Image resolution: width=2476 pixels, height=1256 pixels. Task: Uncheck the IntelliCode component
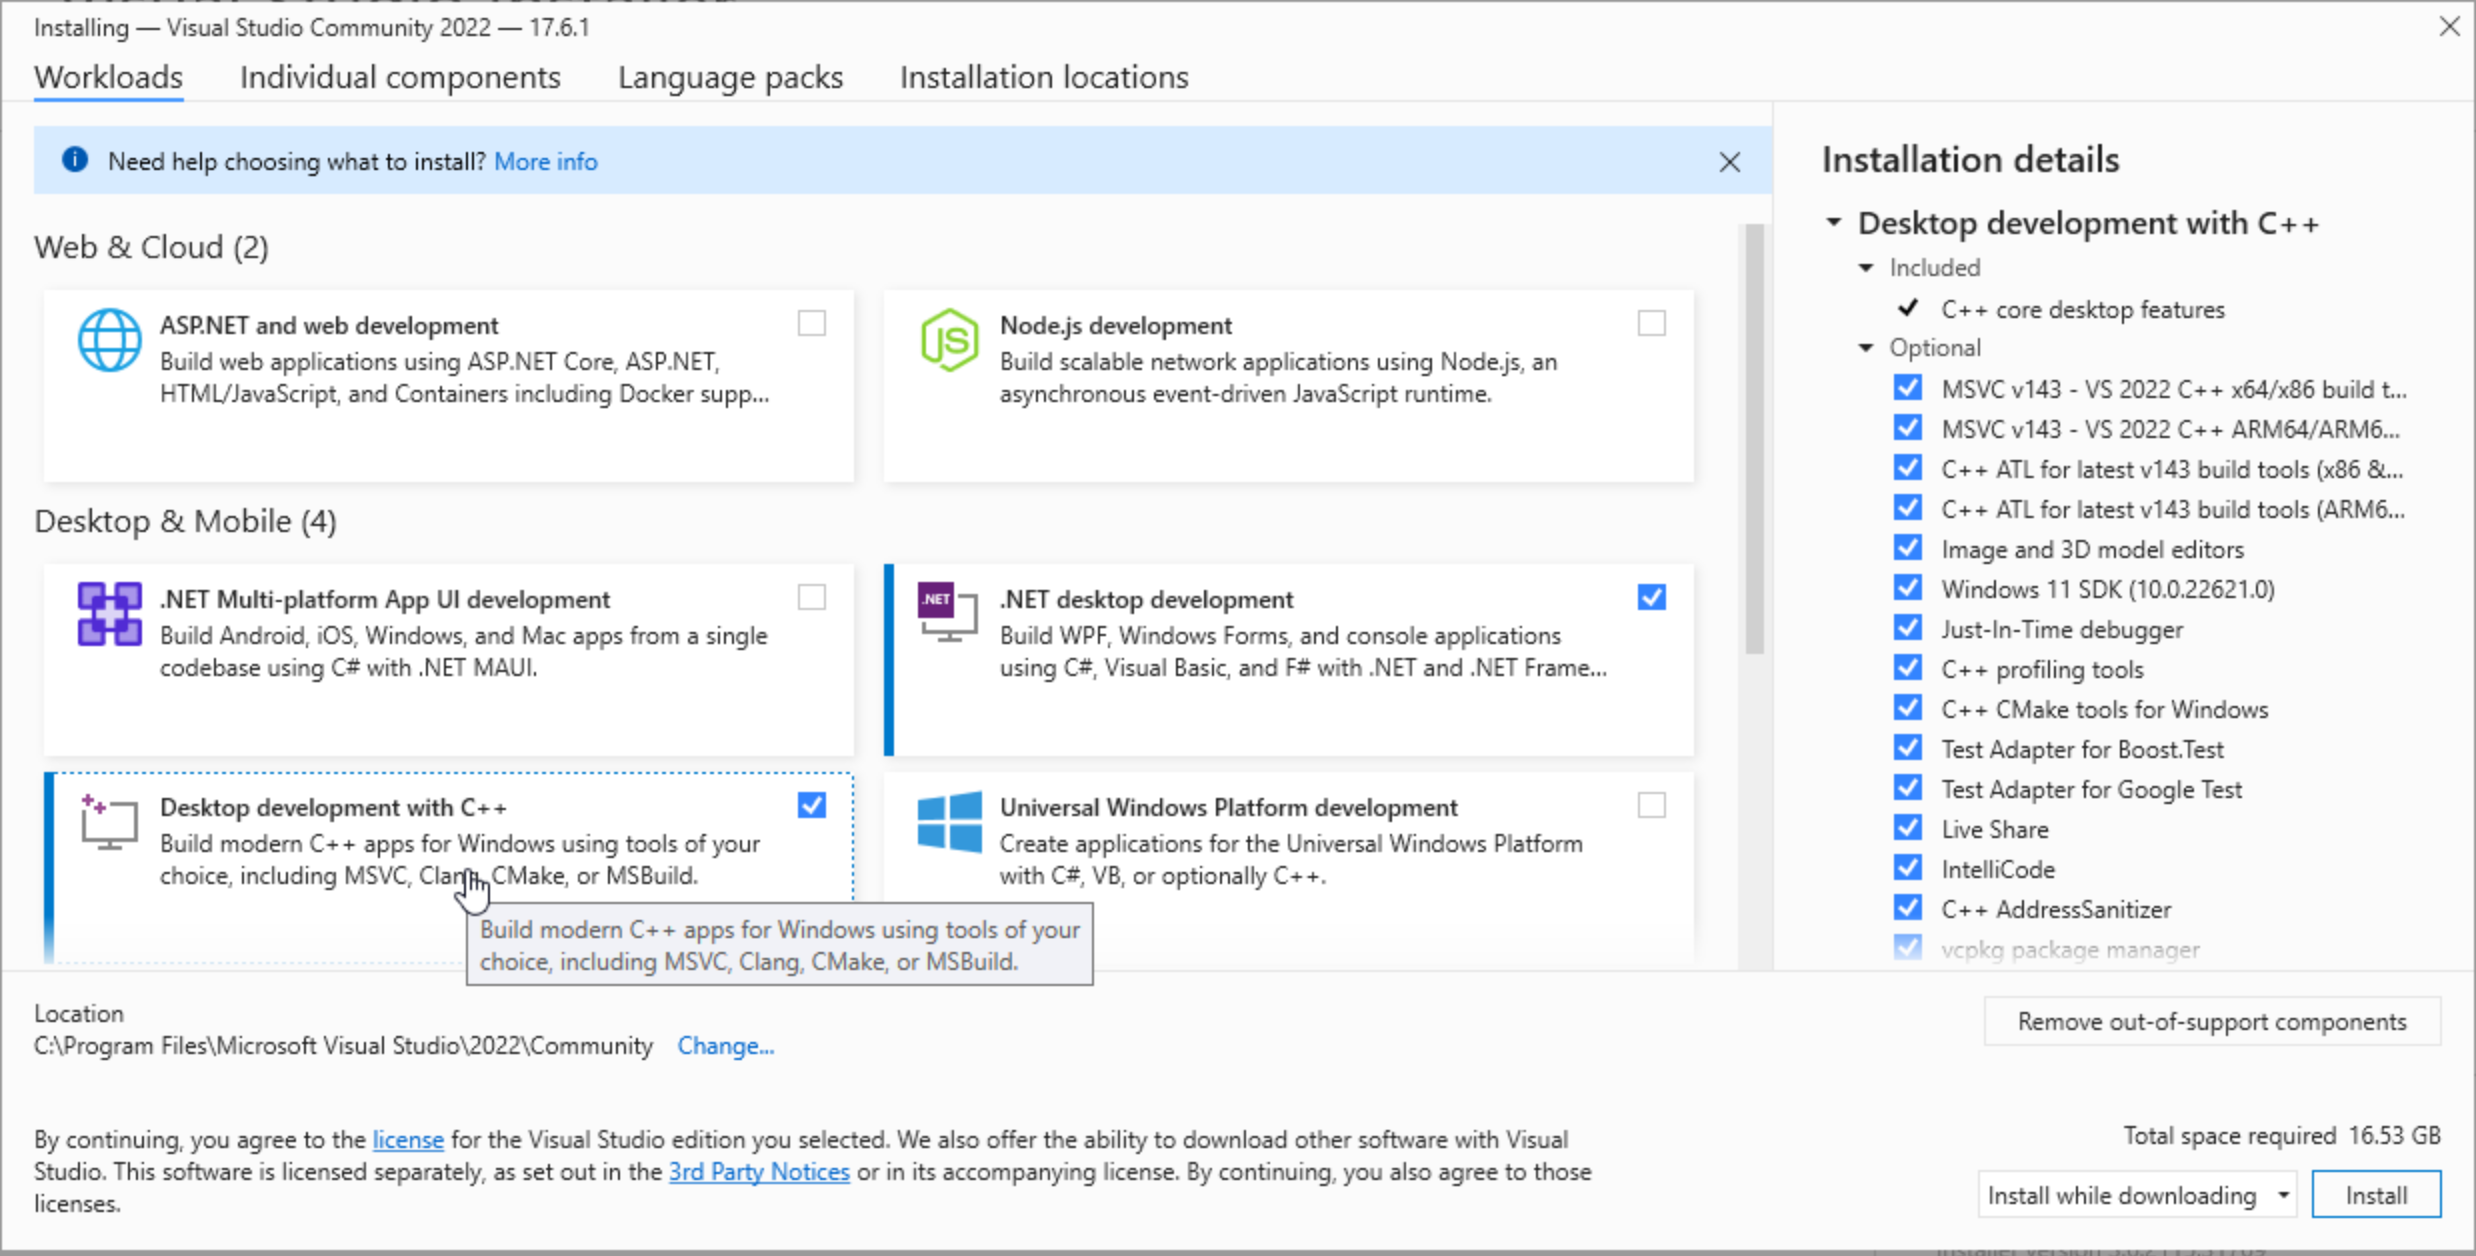(x=1908, y=868)
